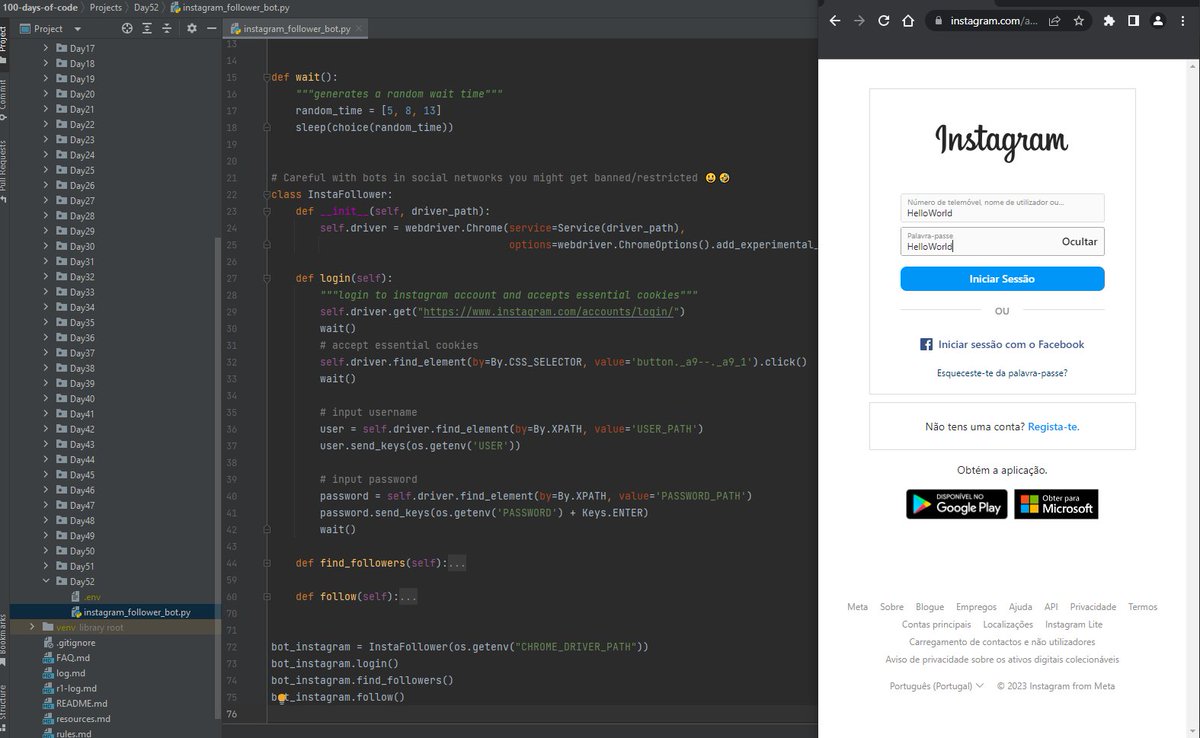The image size is (1200, 738).
Task: Select .env file in Day52
Action: pyautogui.click(x=85, y=596)
